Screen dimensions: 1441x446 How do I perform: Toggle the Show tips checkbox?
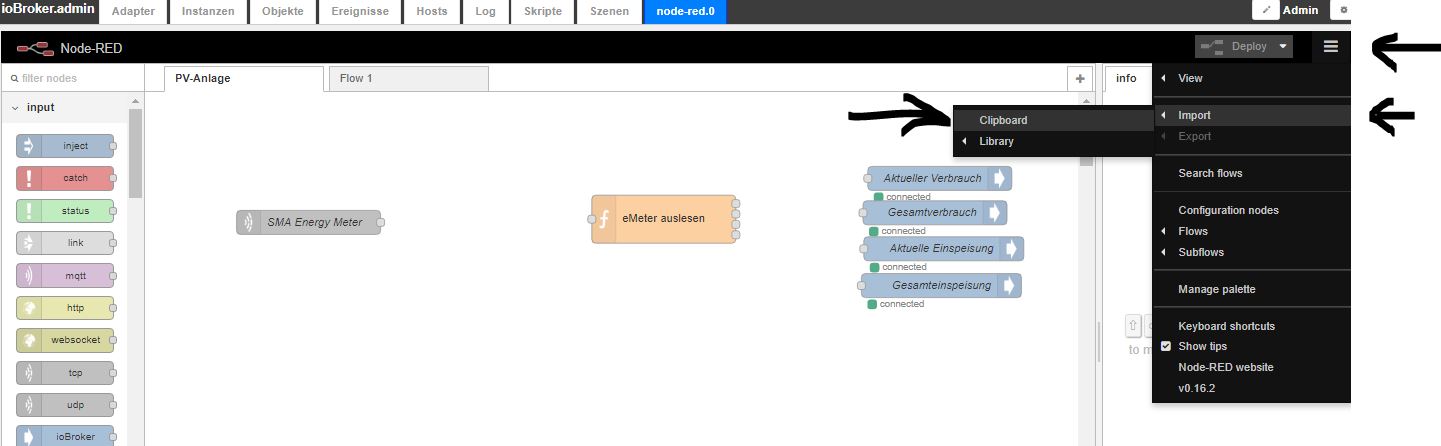click(x=1166, y=346)
